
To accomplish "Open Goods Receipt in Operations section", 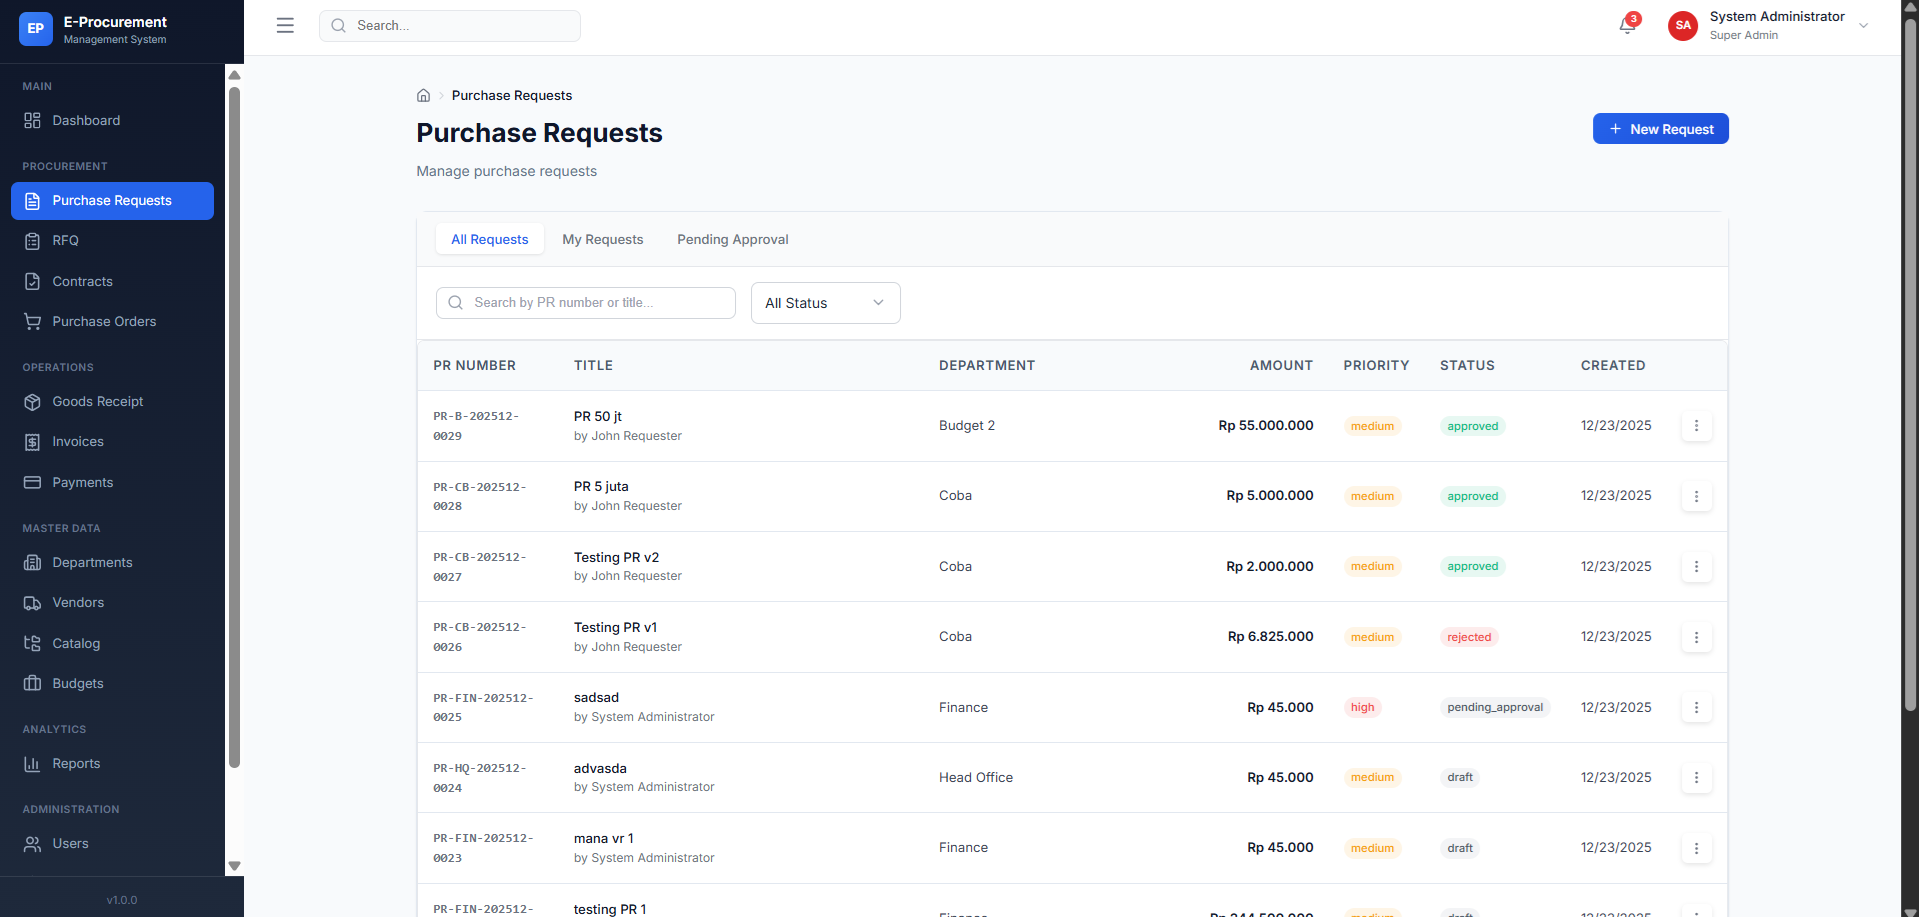I will [97, 401].
